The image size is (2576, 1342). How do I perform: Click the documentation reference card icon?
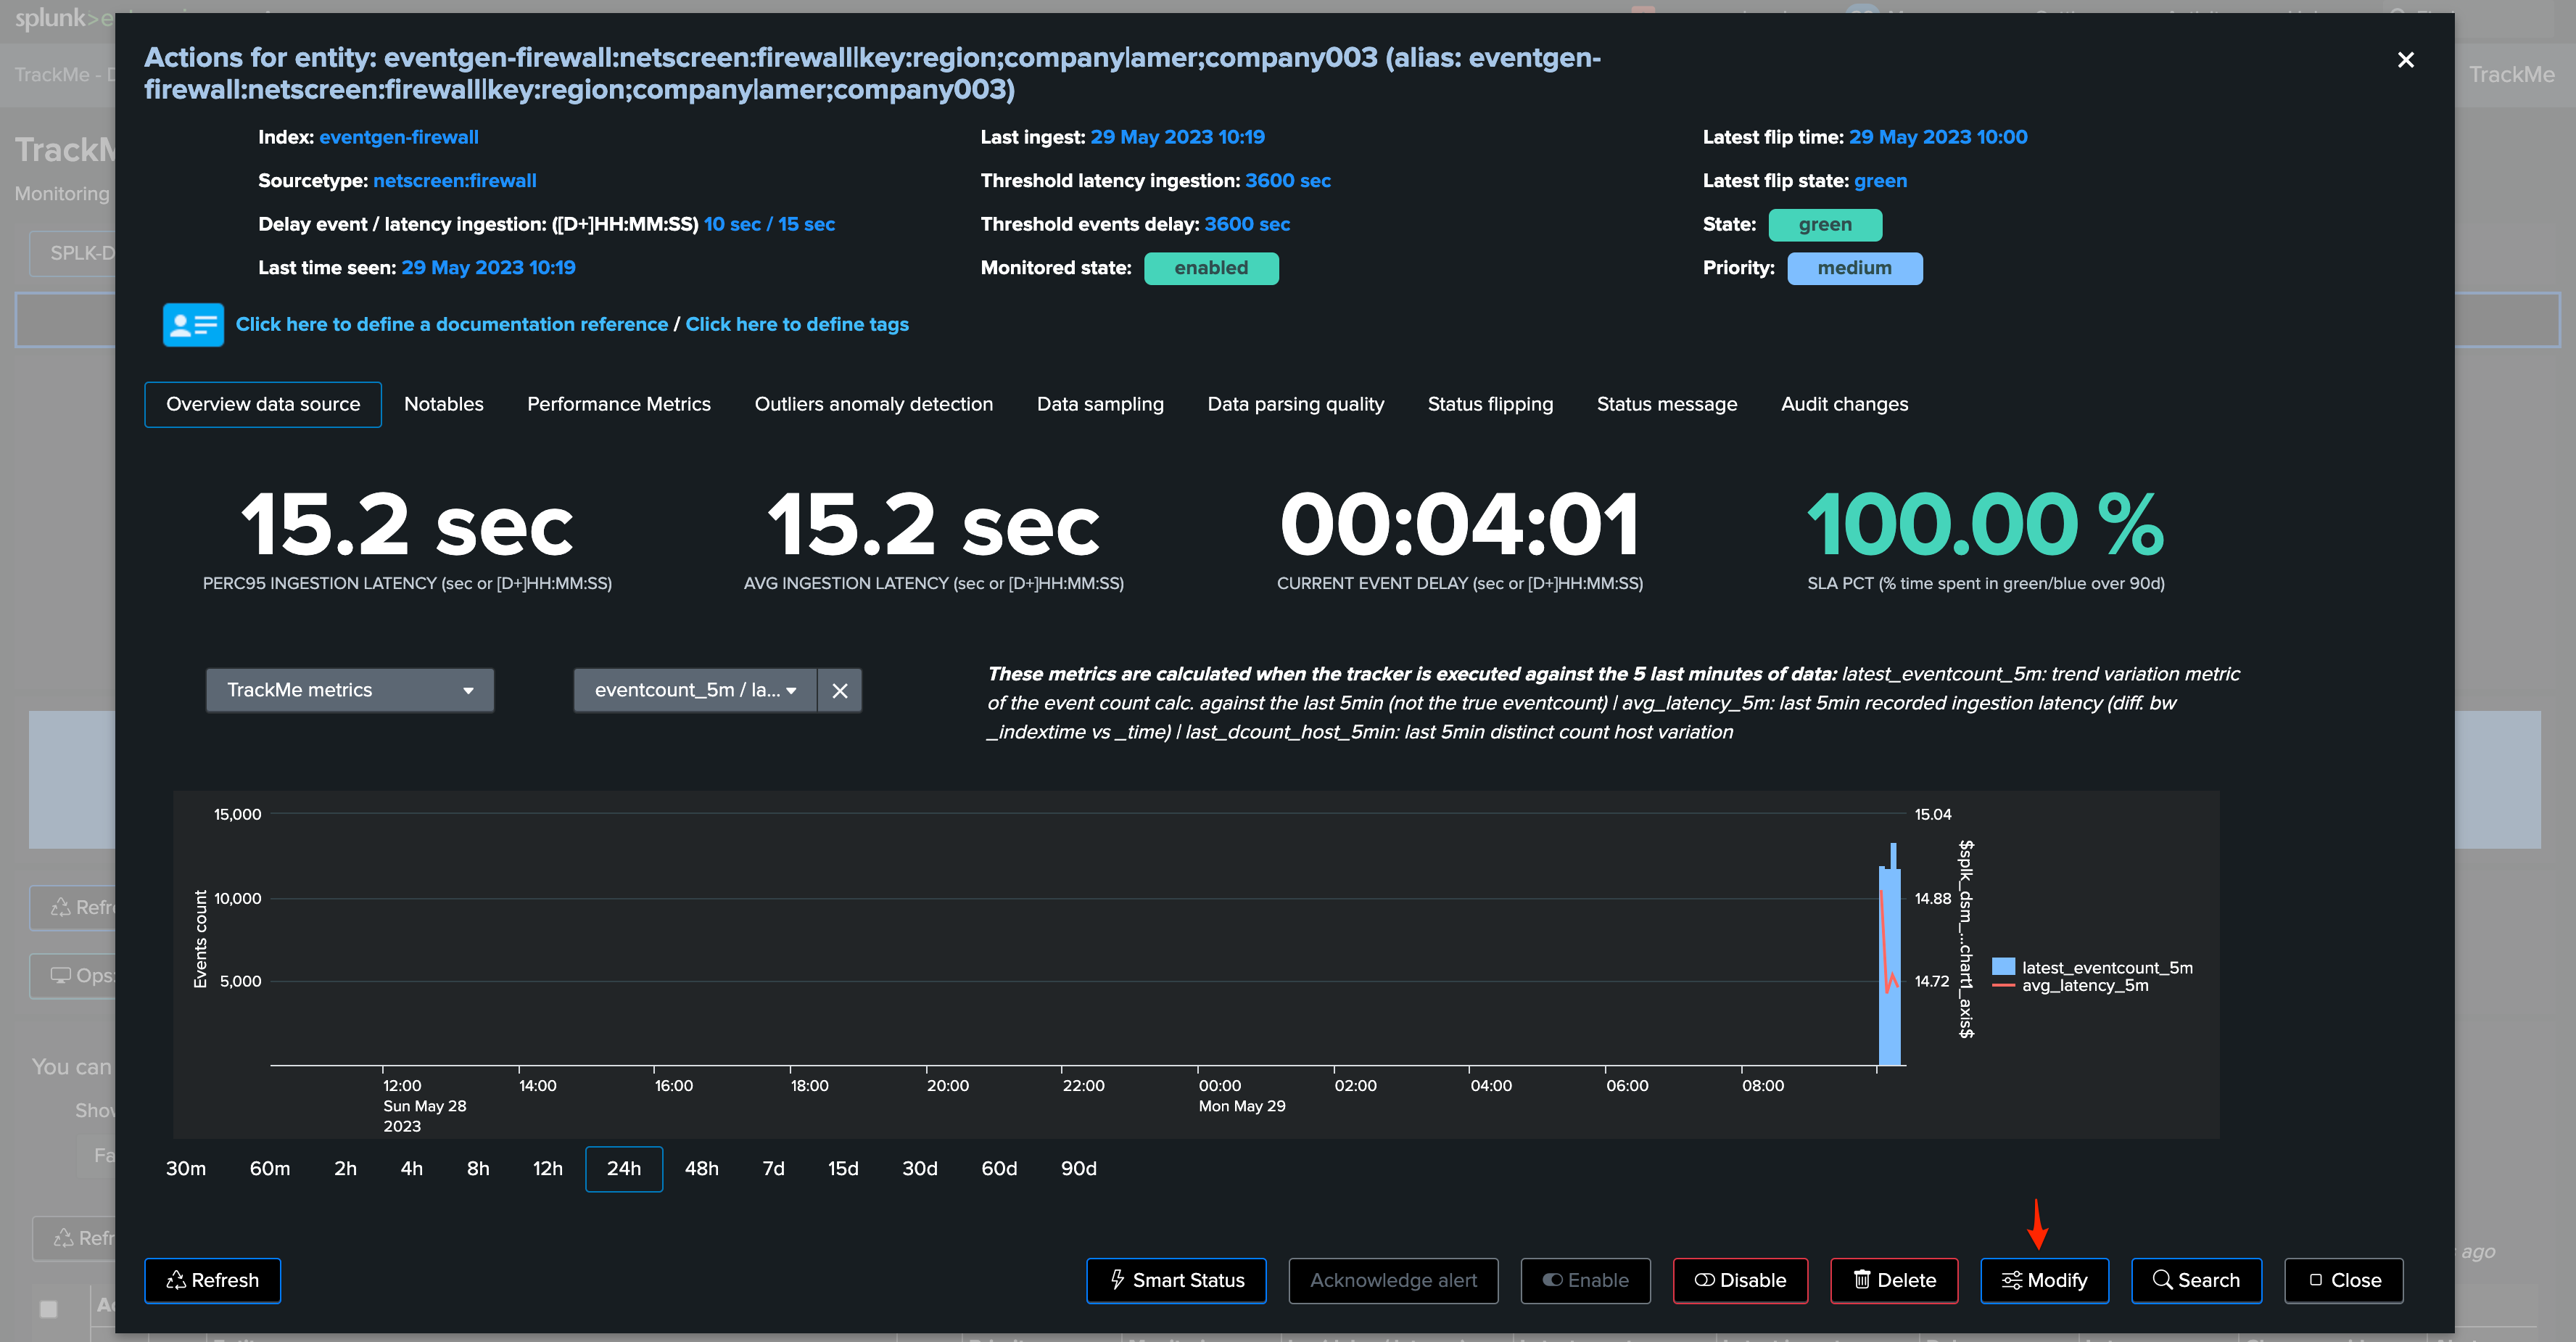(193, 324)
